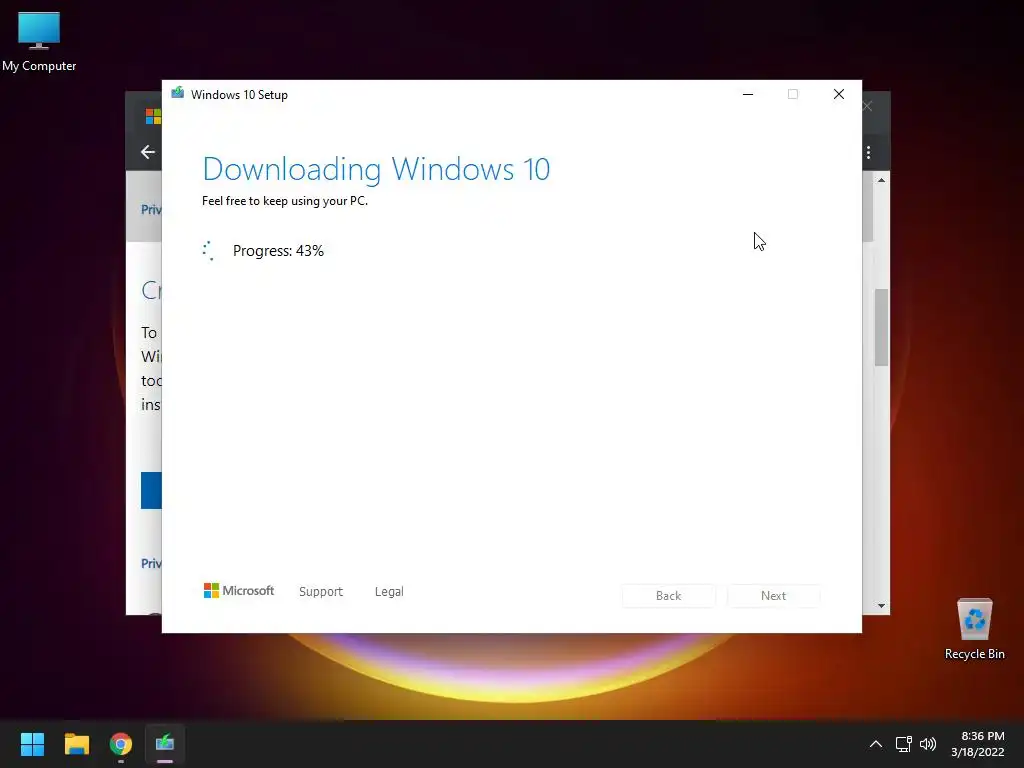Go back in the browser window behind

tap(148, 152)
